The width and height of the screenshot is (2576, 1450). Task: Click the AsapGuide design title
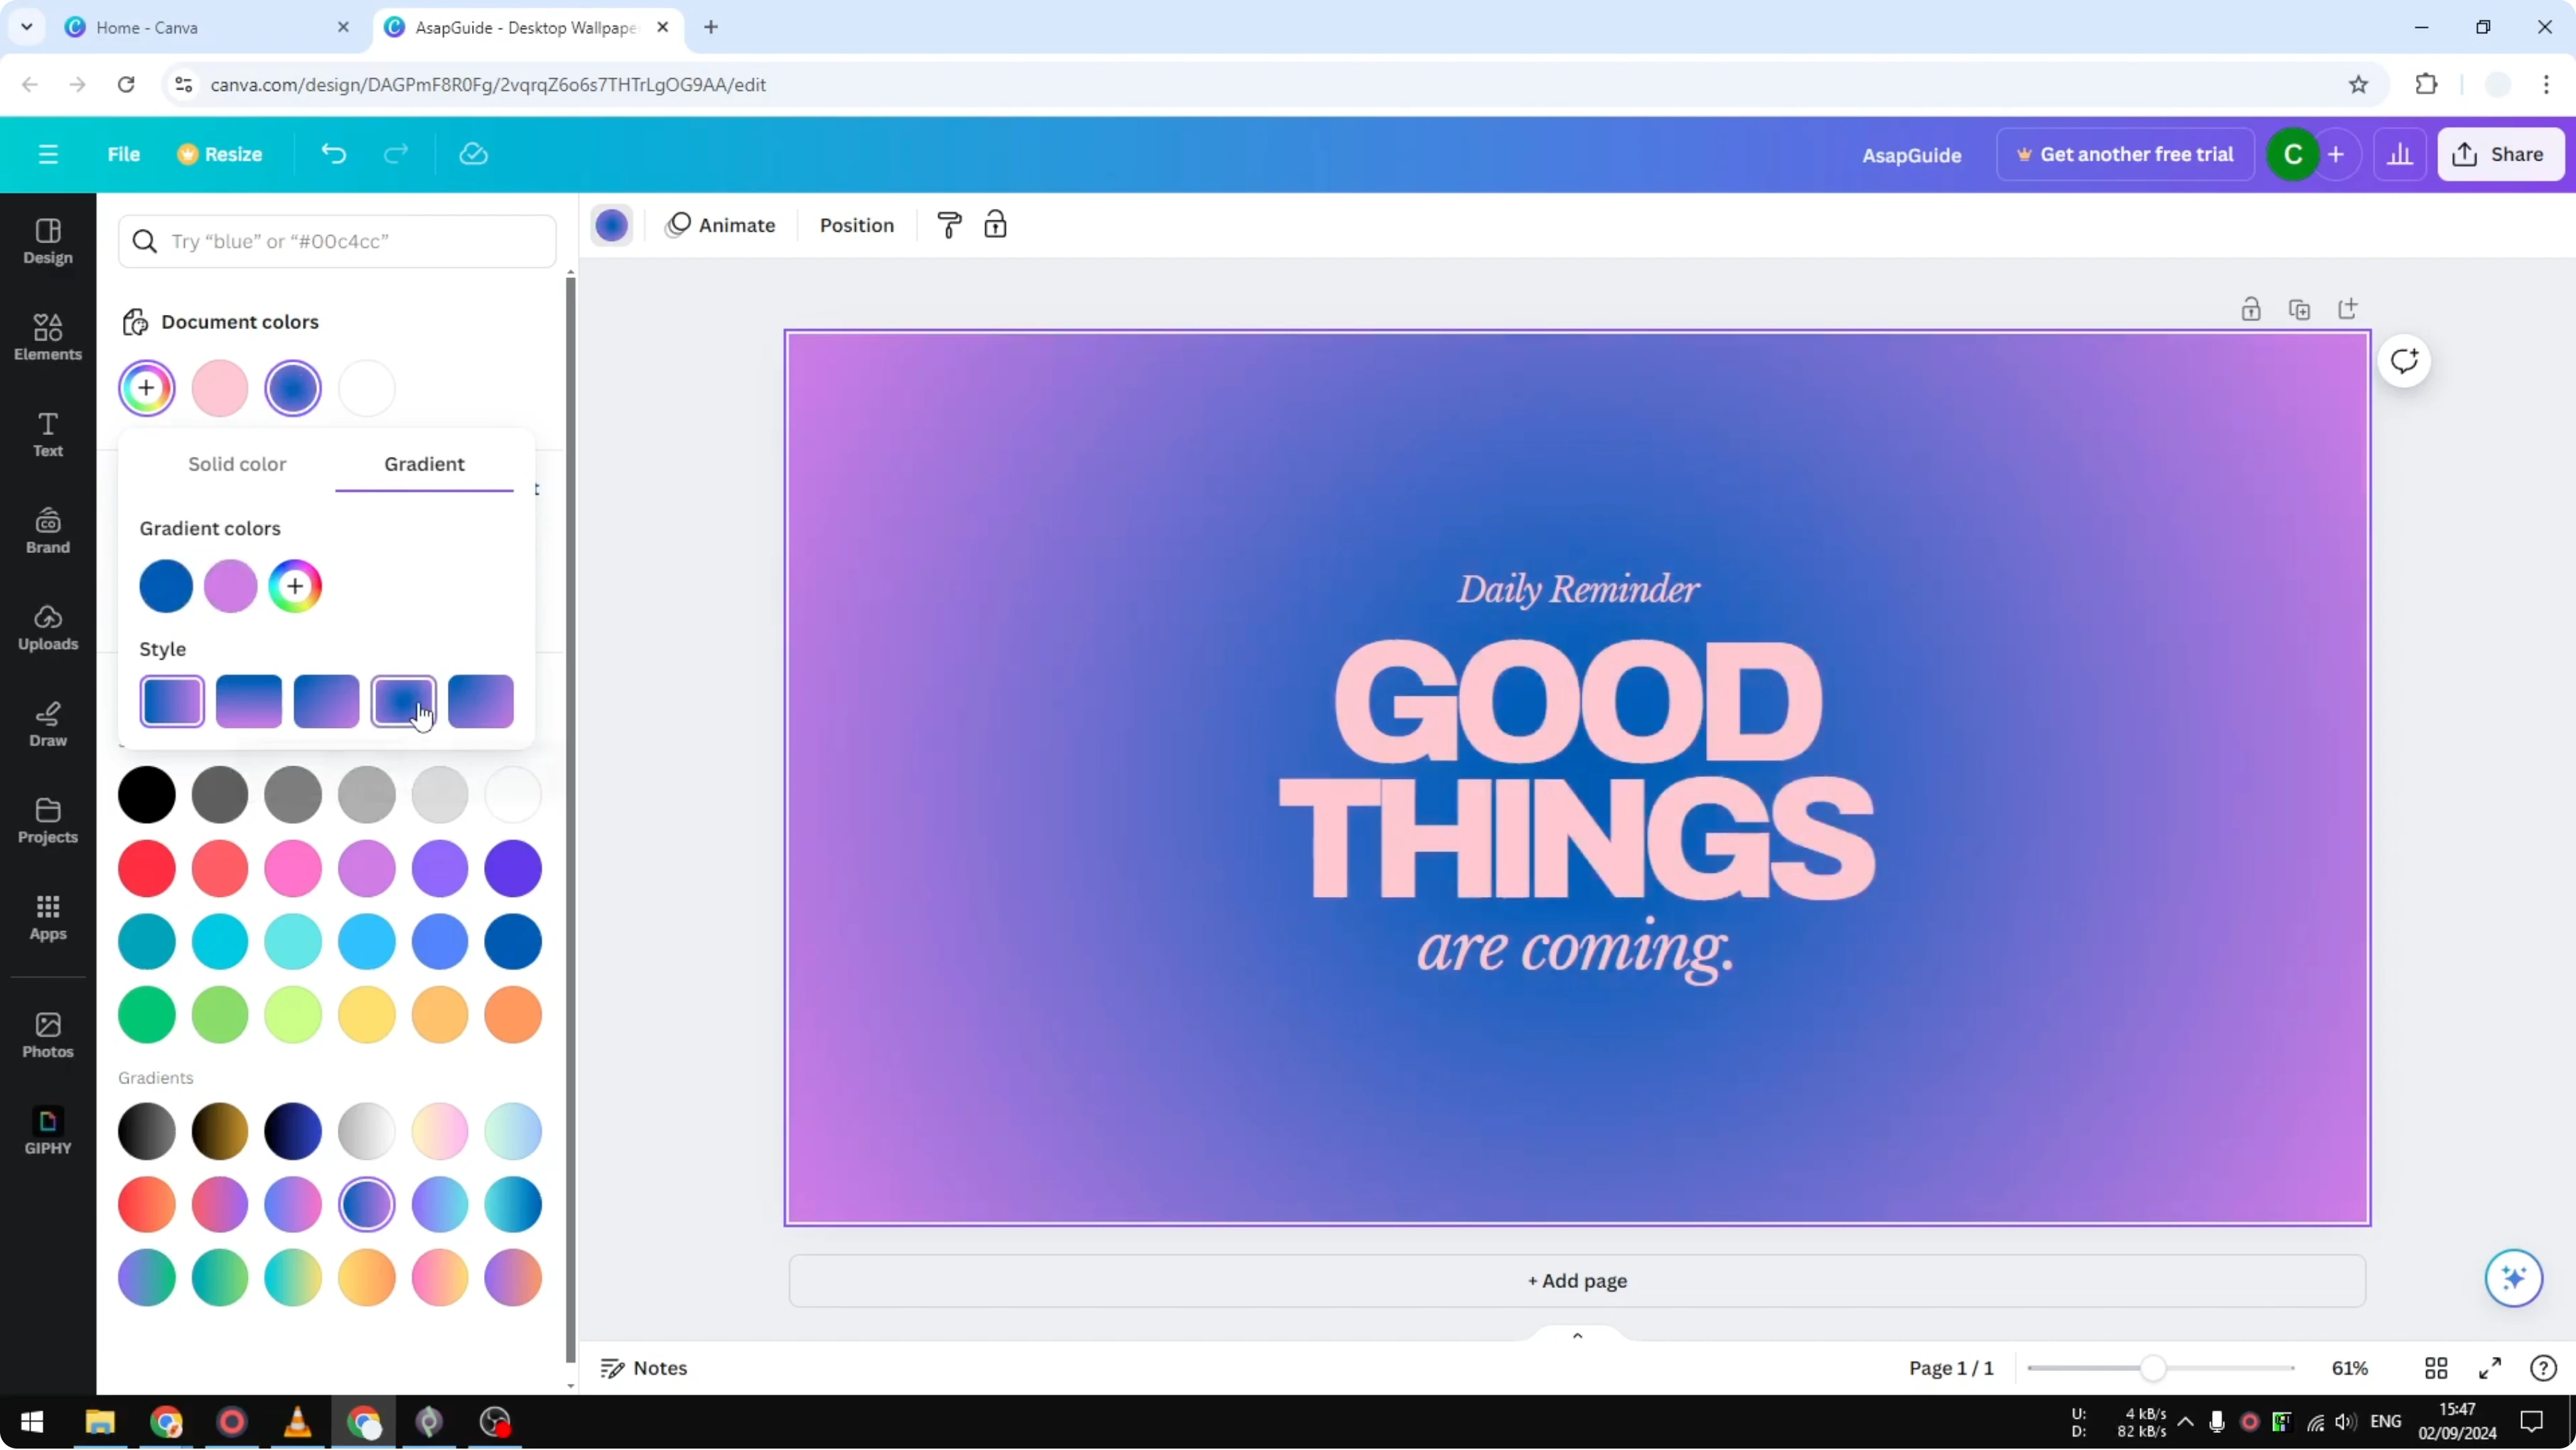(x=1911, y=155)
